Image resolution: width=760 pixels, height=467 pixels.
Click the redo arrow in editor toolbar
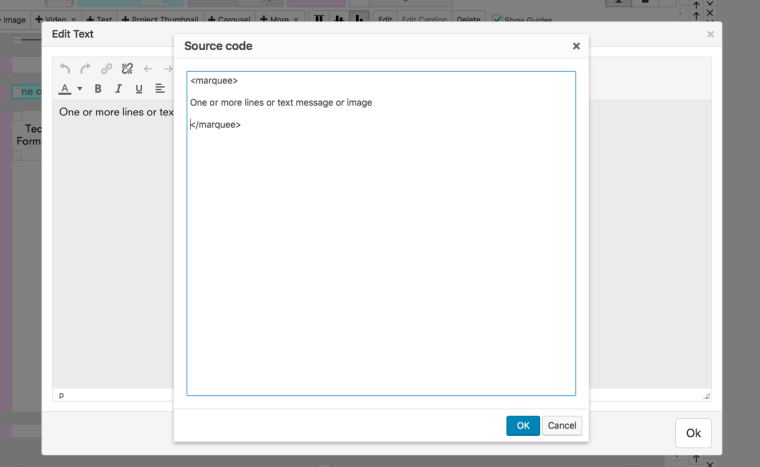(x=85, y=69)
